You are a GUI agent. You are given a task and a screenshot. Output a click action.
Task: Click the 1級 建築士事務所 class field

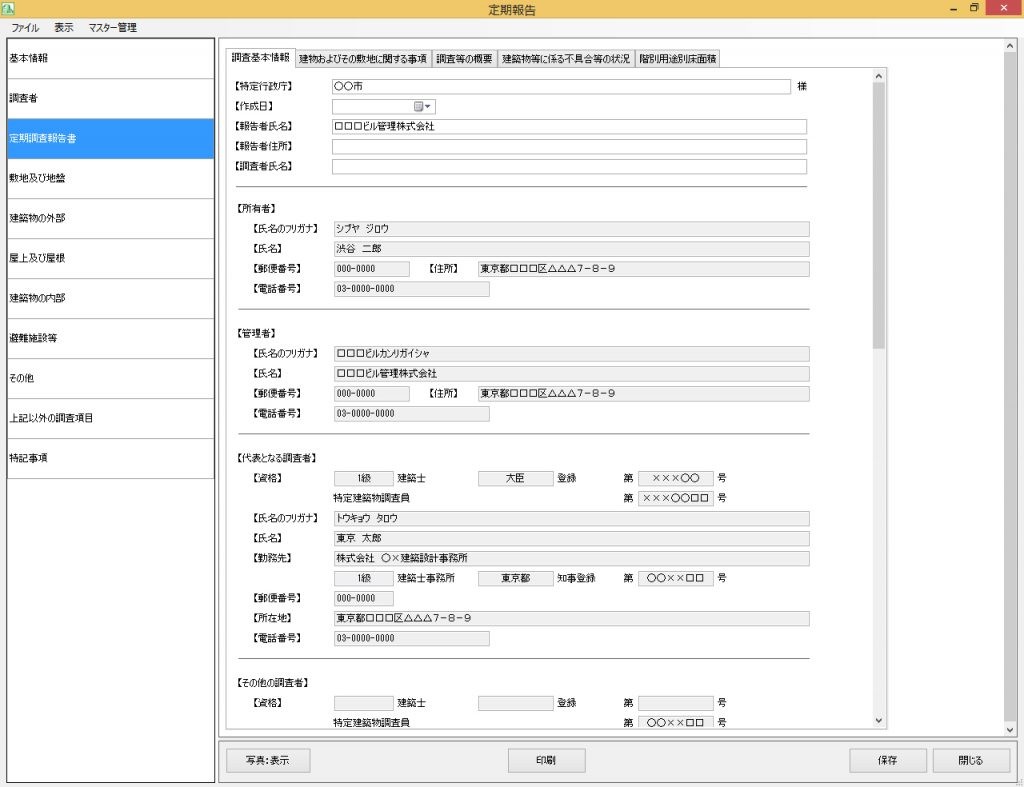click(x=364, y=579)
